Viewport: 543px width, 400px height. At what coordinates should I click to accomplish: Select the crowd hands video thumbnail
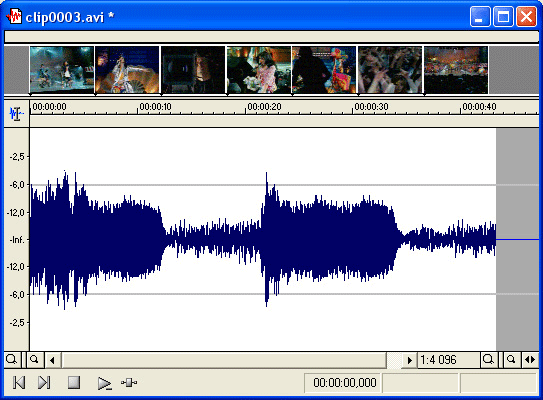click(390, 70)
